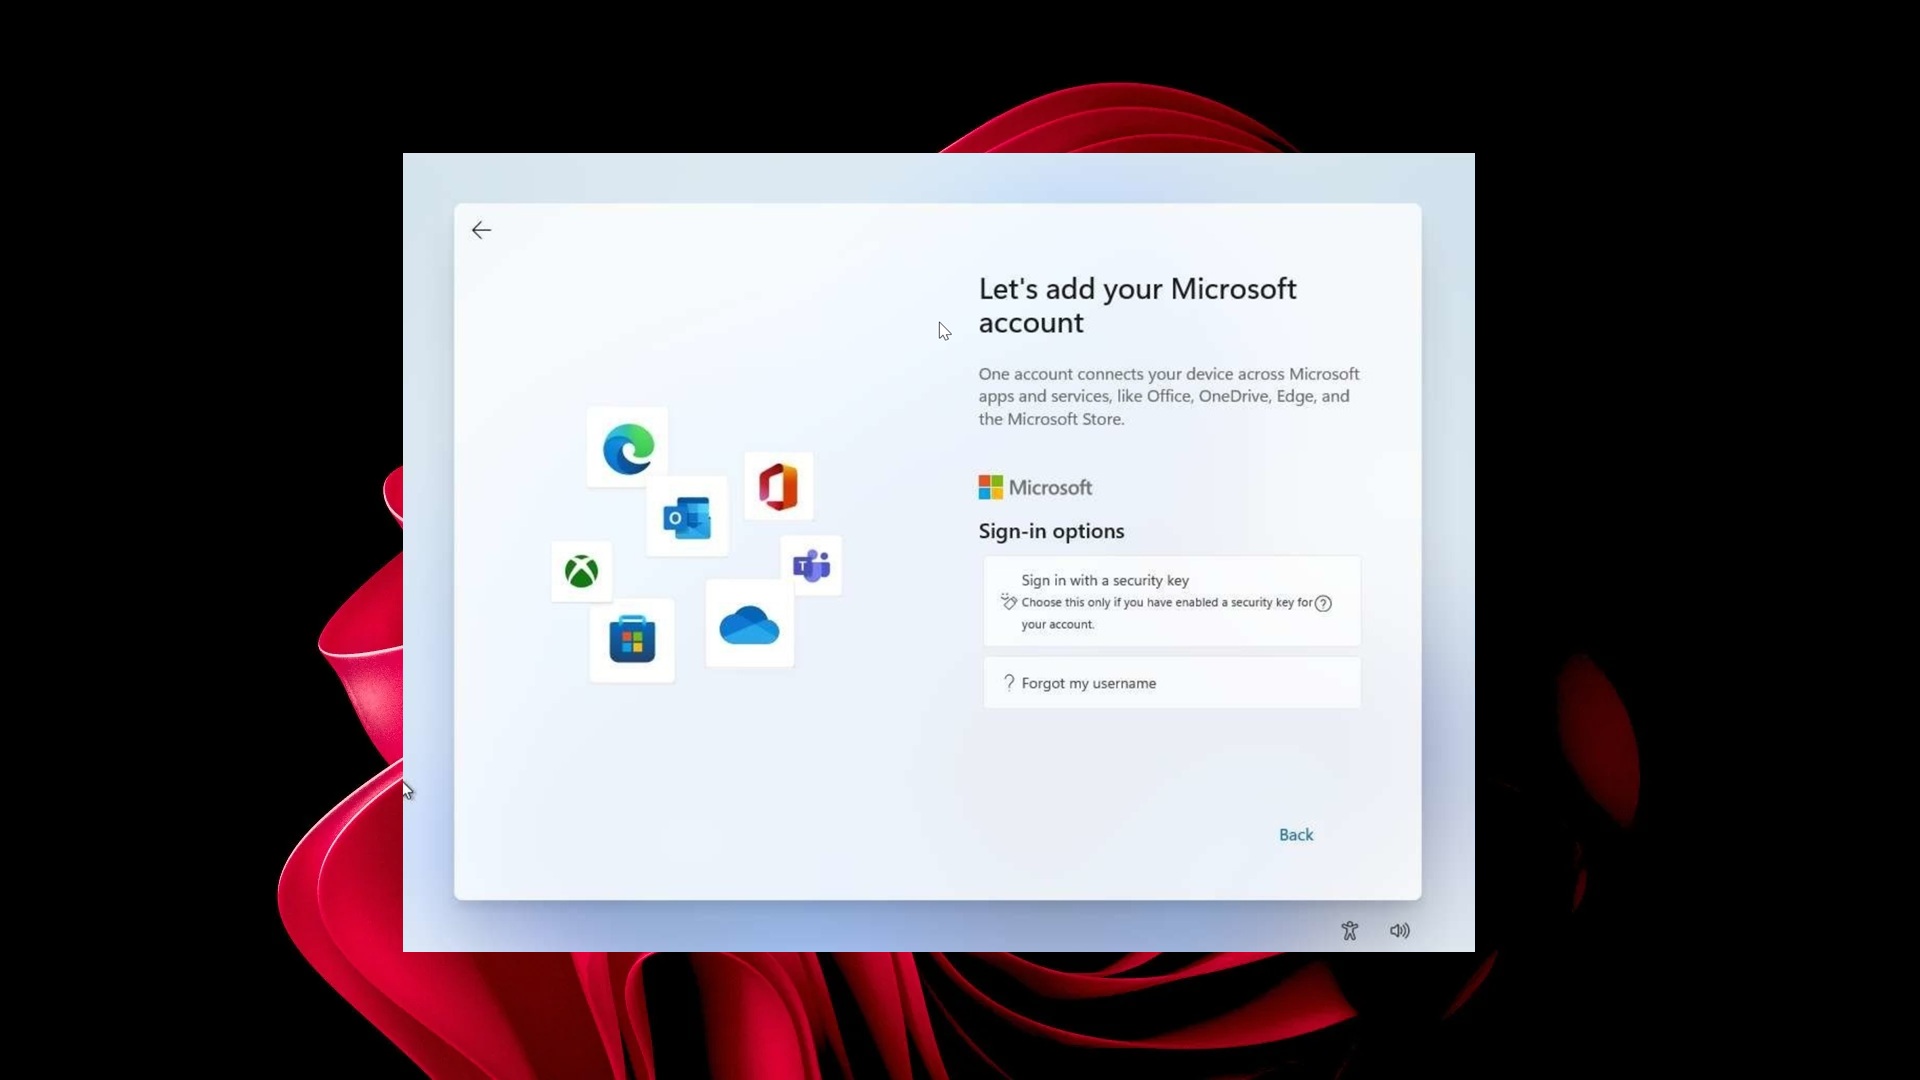Click the Outlook icon tile
This screenshot has height=1080, width=1920.
[687, 517]
